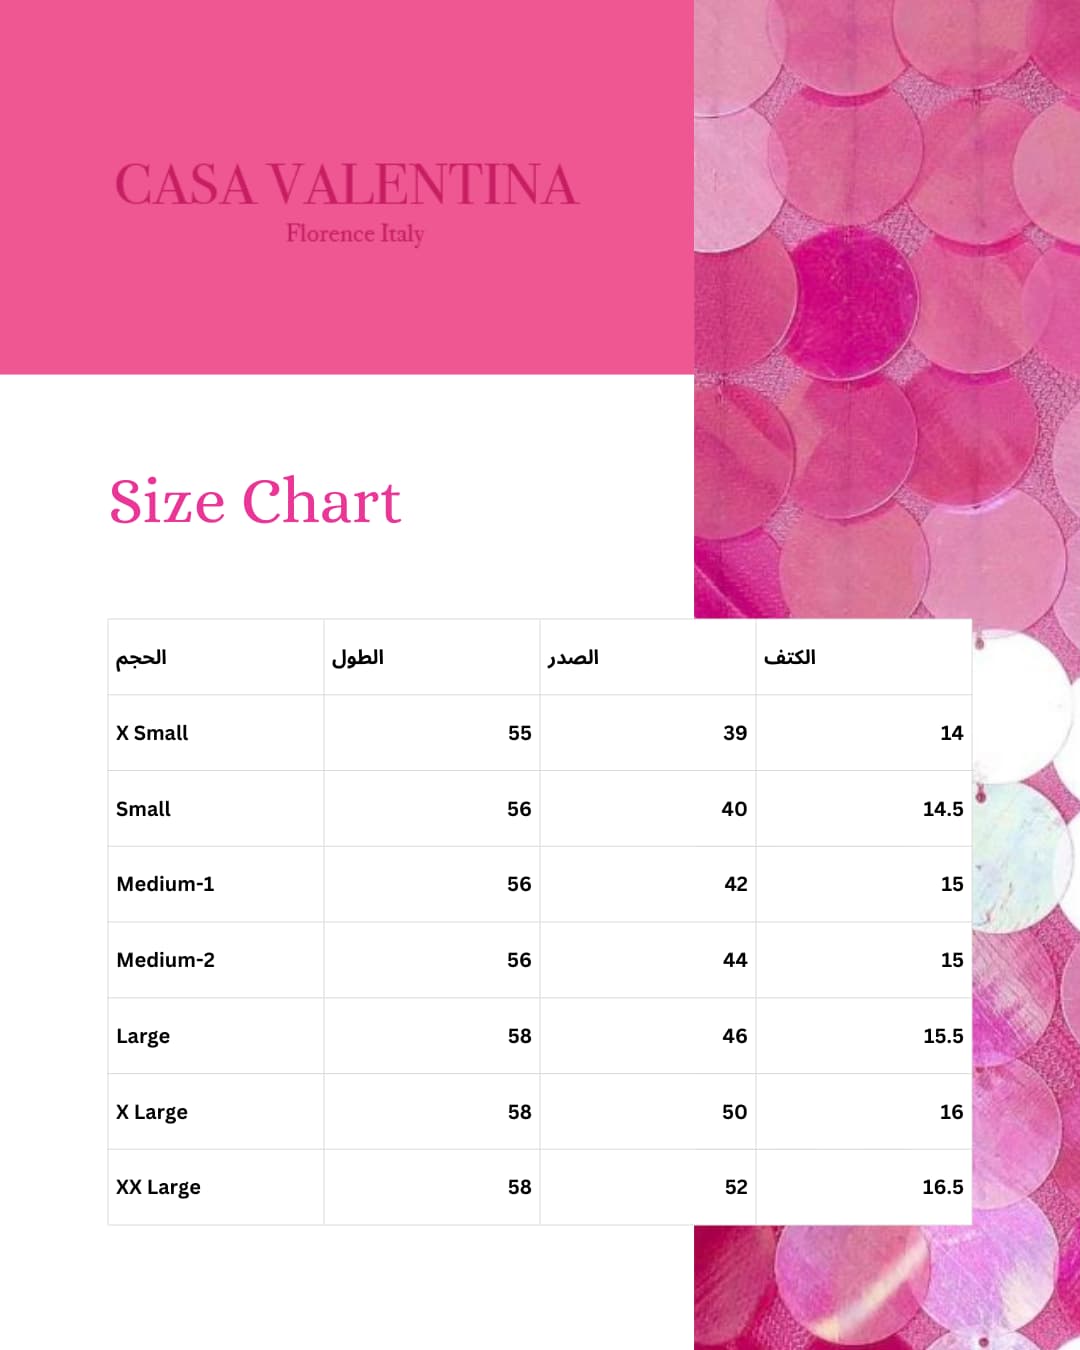Click the الصدر column header

pos(573,657)
